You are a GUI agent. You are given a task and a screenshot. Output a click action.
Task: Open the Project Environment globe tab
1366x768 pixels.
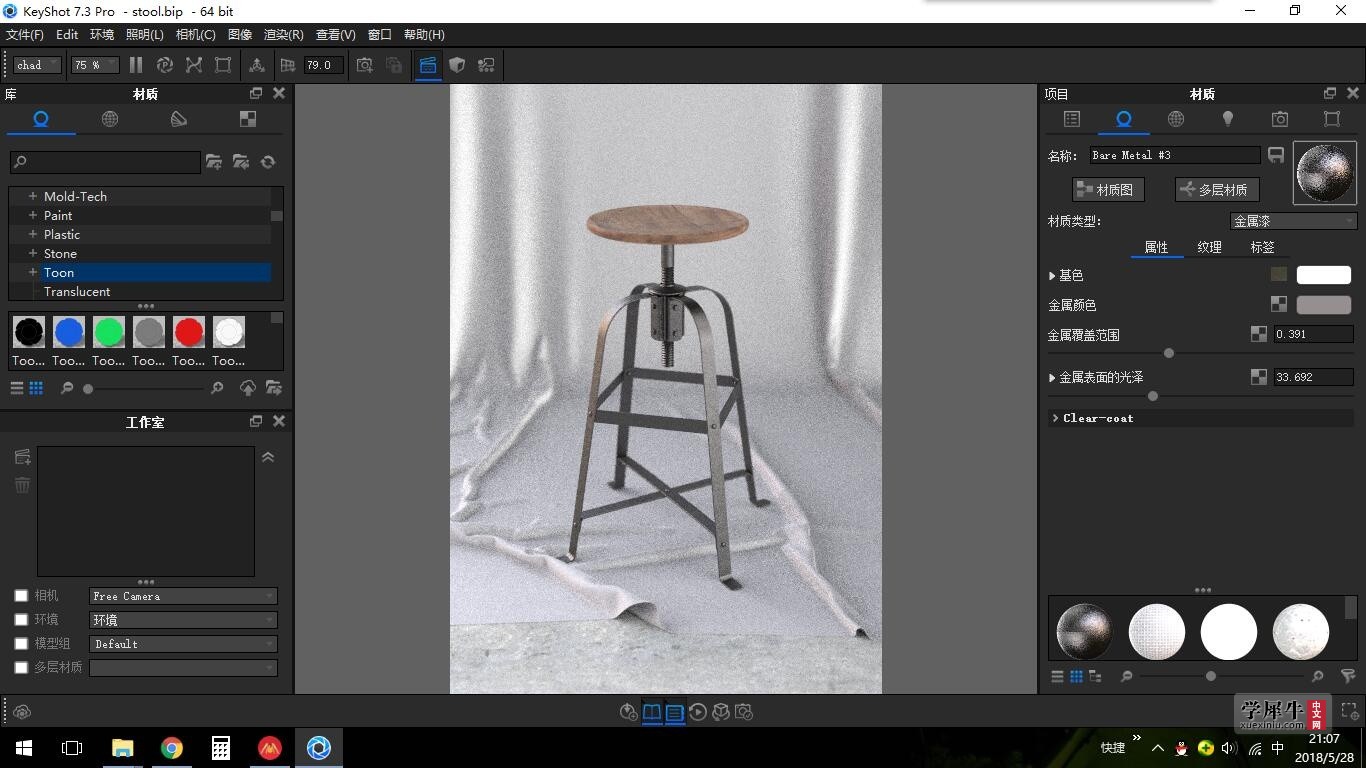pos(1176,119)
